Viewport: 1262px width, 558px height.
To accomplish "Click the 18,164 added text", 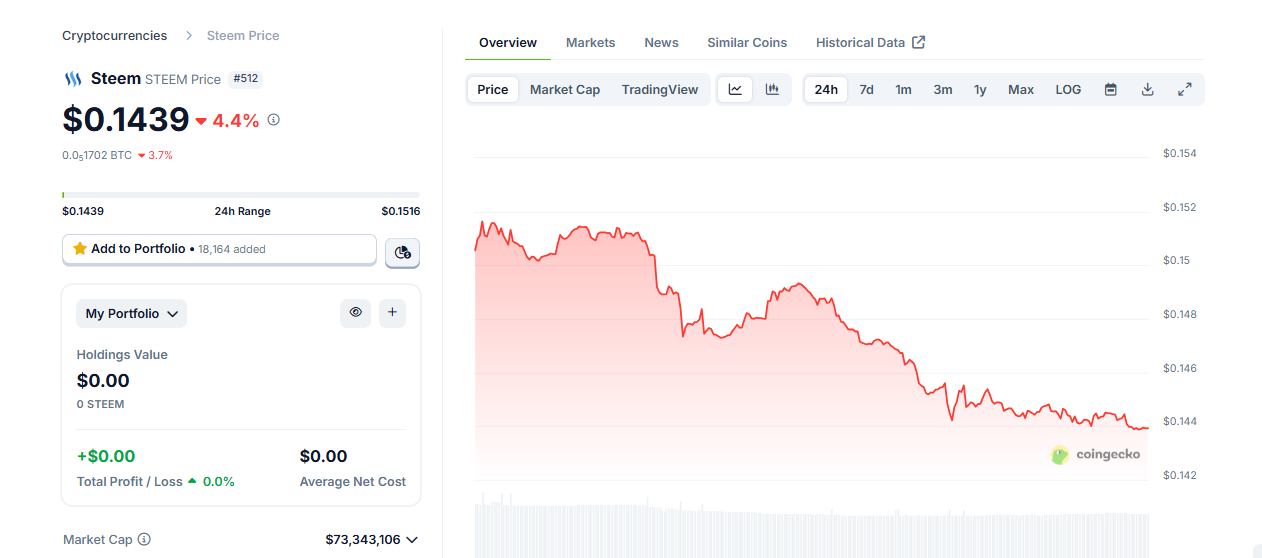I will pos(232,249).
